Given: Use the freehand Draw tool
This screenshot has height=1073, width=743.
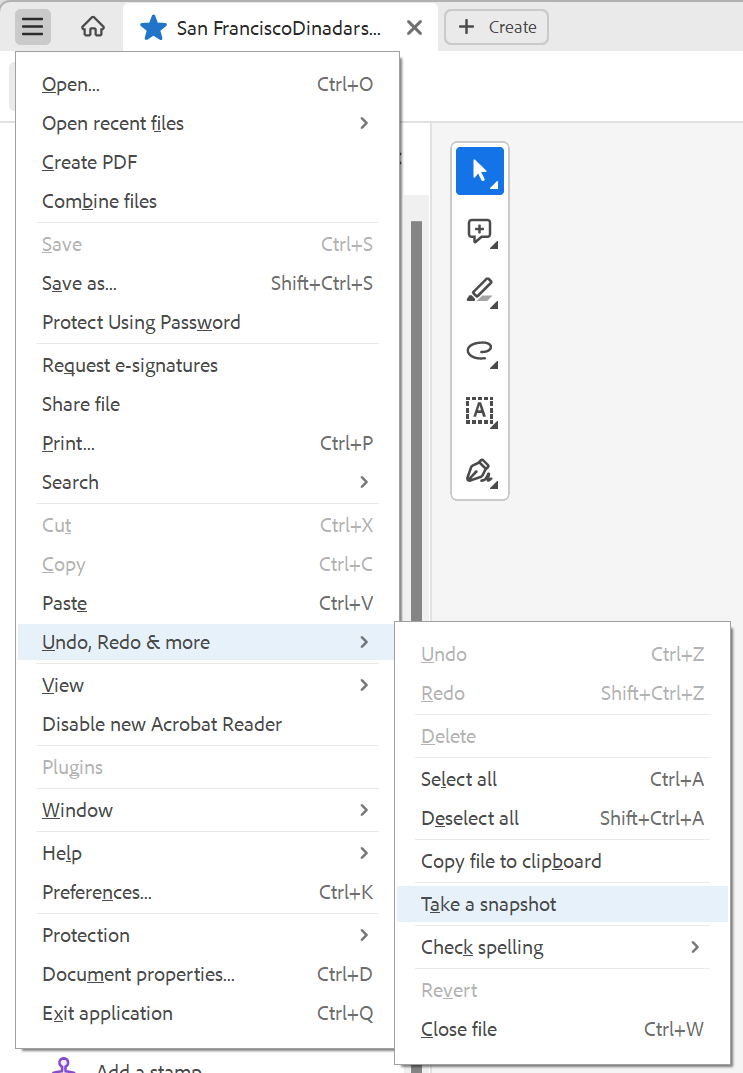Looking at the screenshot, I should (x=479, y=351).
